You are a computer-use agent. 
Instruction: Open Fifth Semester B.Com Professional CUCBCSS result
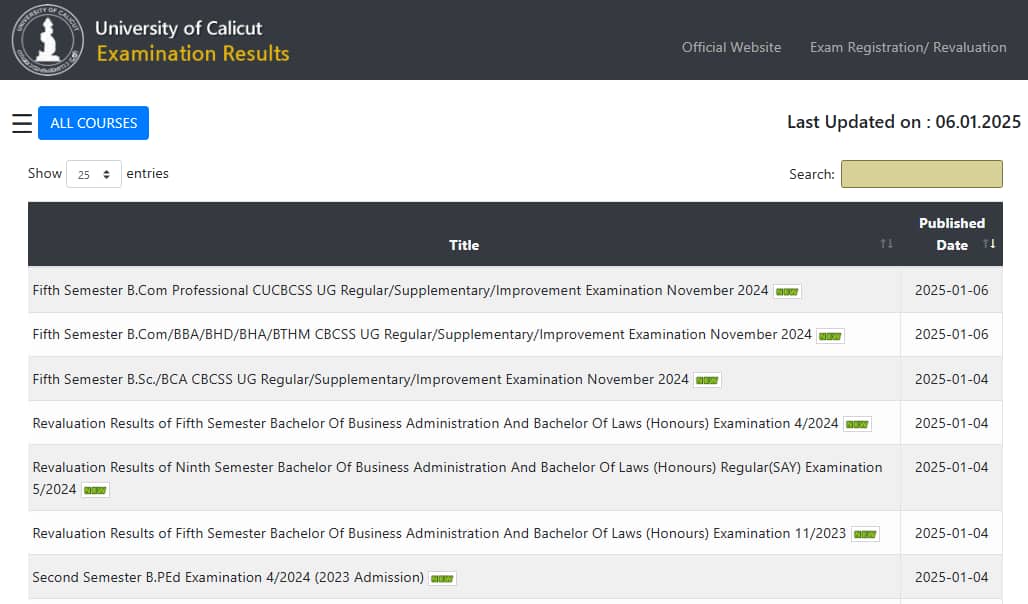click(400, 290)
